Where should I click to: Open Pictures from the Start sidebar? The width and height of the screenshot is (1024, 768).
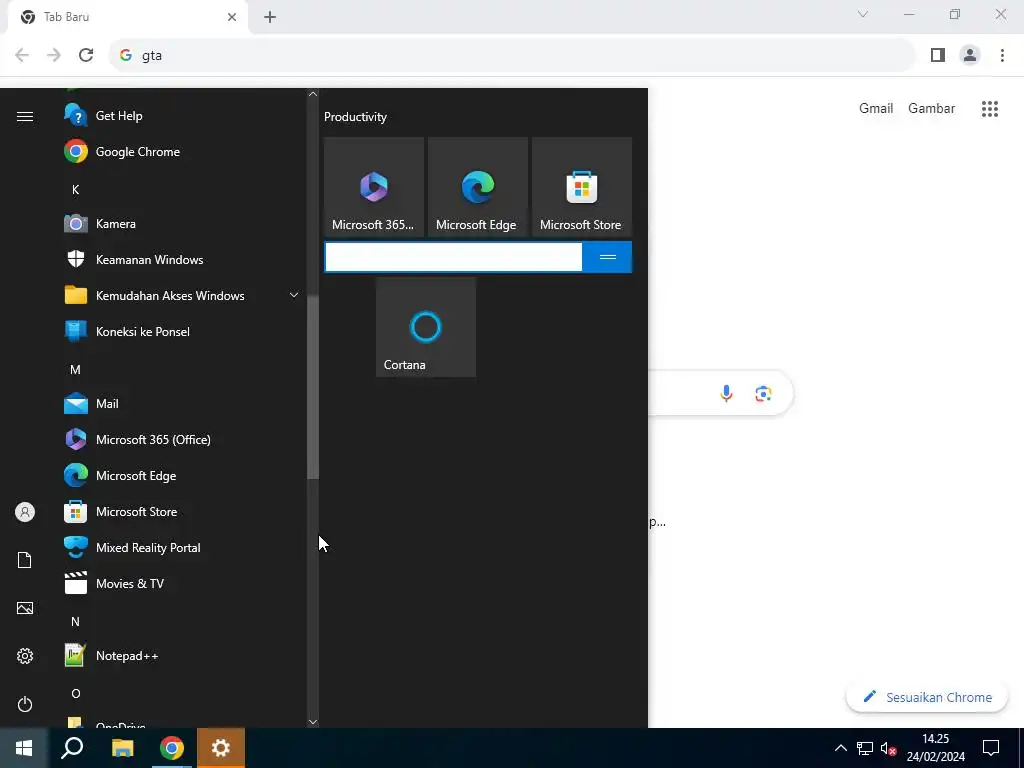coord(25,608)
